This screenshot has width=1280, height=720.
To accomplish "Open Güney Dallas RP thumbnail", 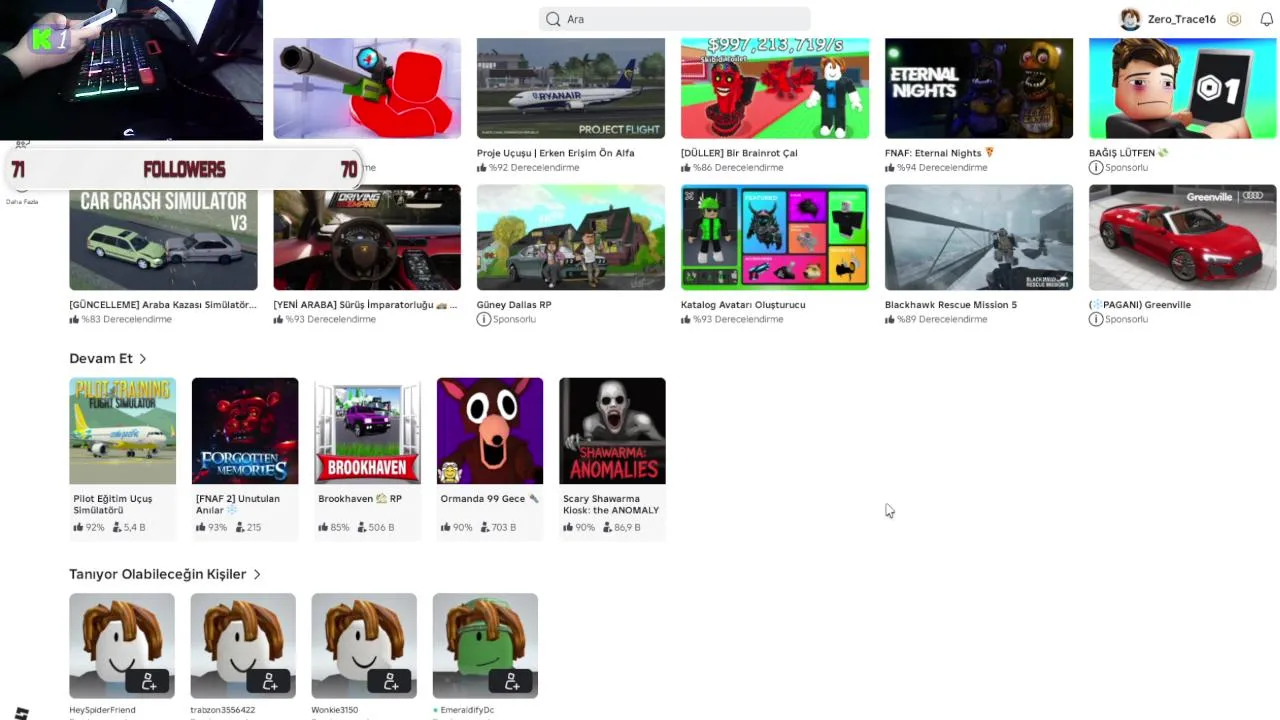I will coord(571,237).
